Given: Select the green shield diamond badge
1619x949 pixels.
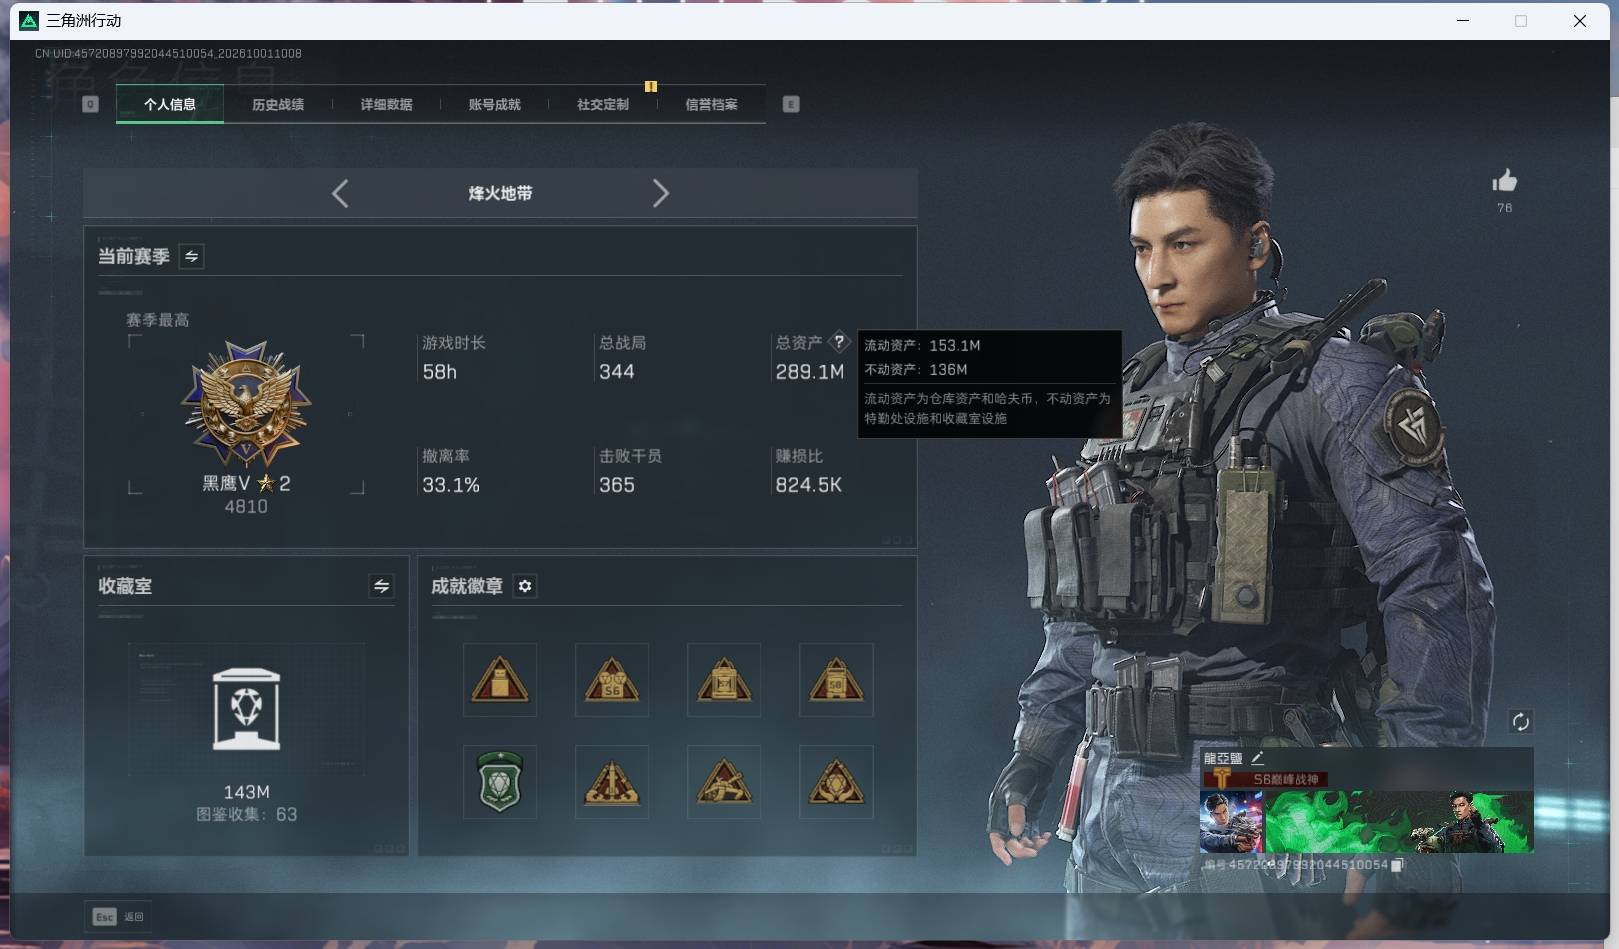Looking at the screenshot, I should tap(500, 782).
